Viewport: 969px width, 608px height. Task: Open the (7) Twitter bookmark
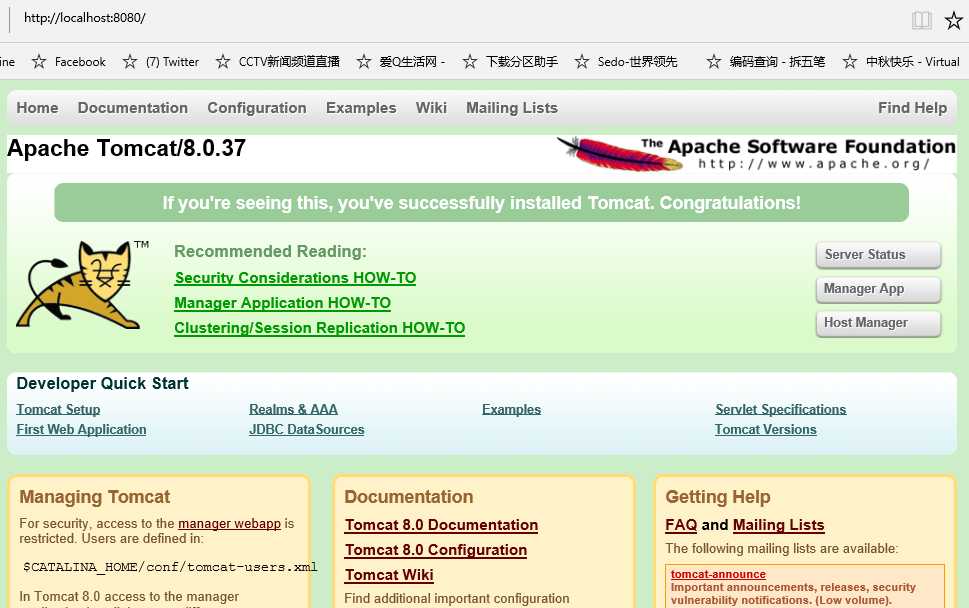[x=161, y=62]
